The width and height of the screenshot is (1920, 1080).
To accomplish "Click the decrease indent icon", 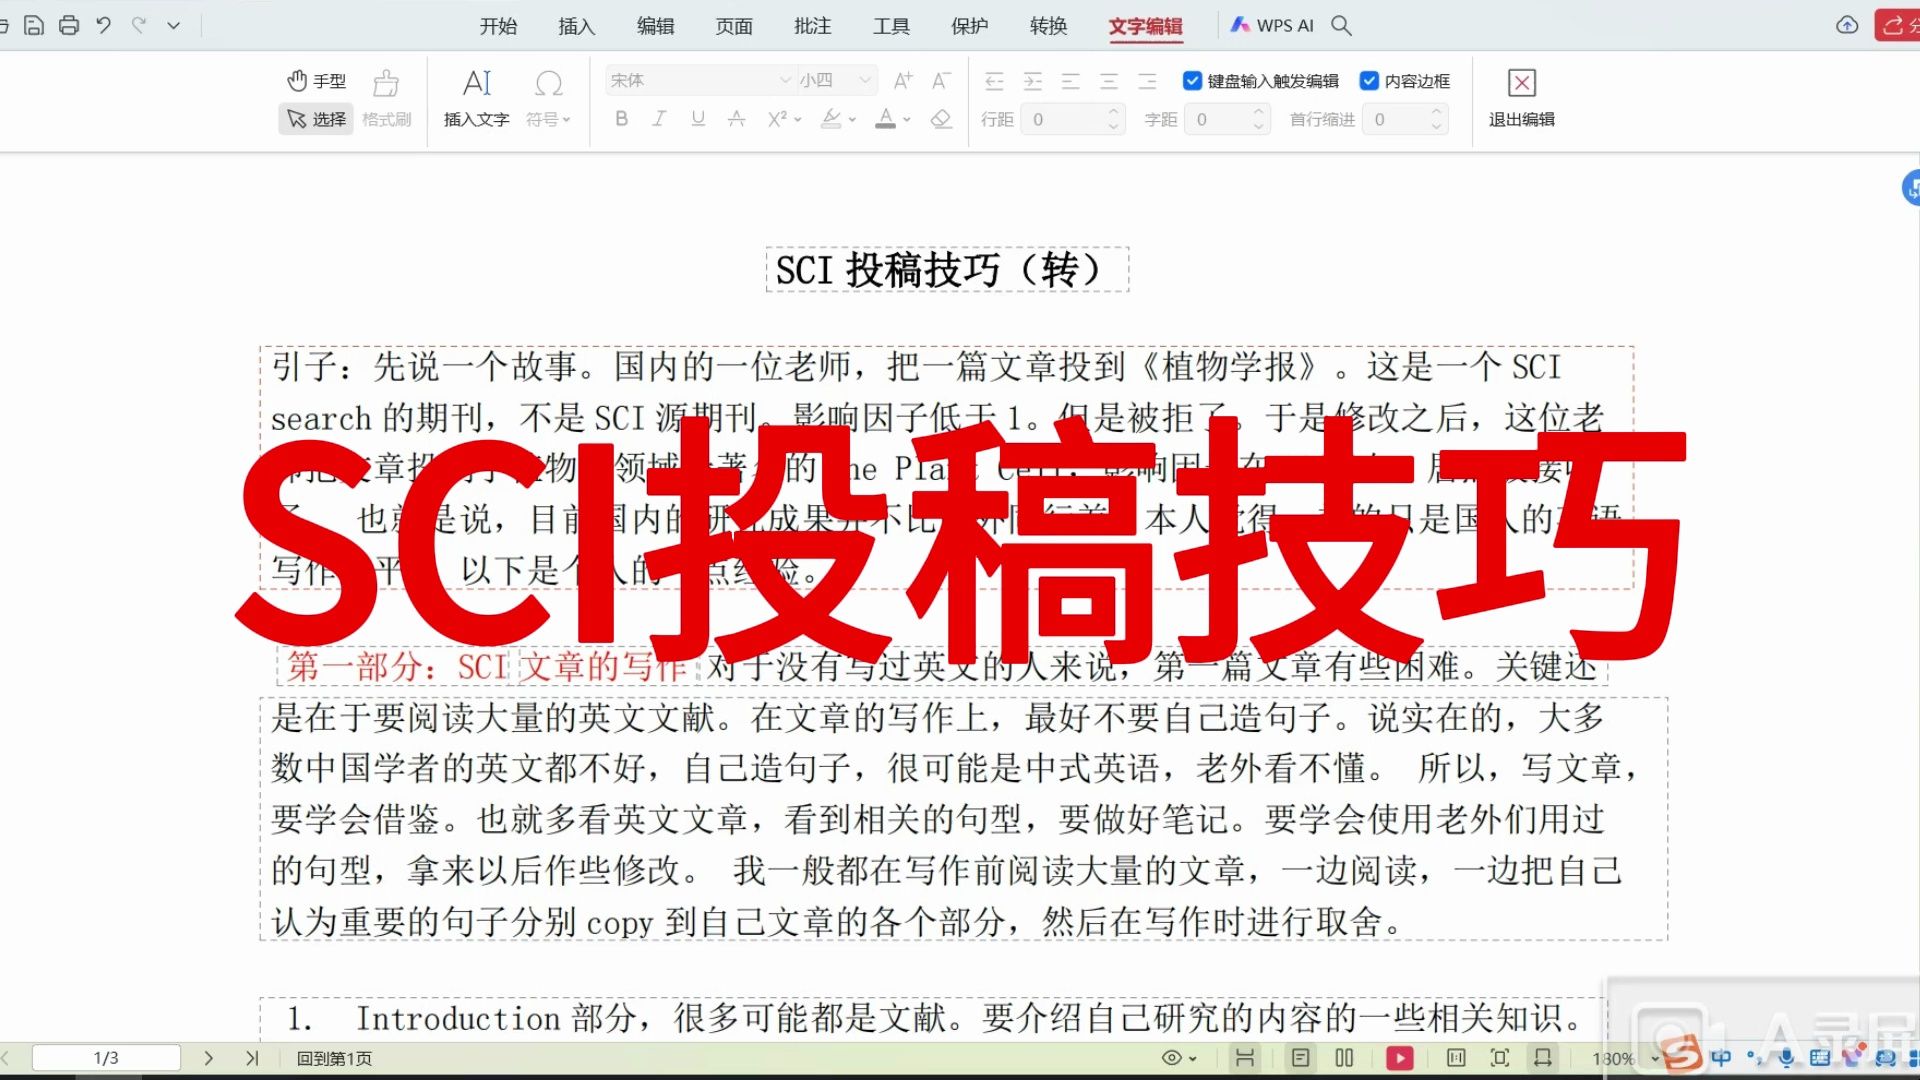I will [x=994, y=81].
